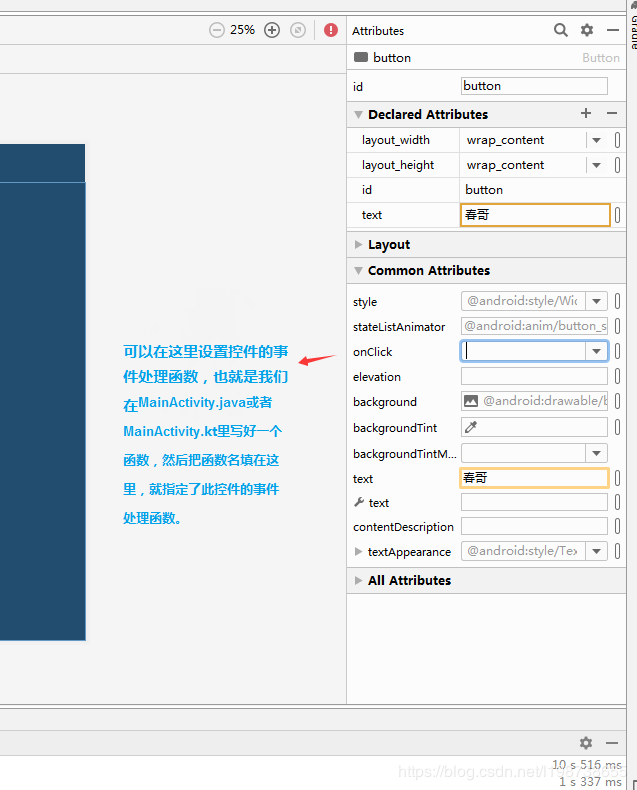Viewport: 637px width, 790px height.
Task: Zoom in the design preview
Action: (272, 30)
